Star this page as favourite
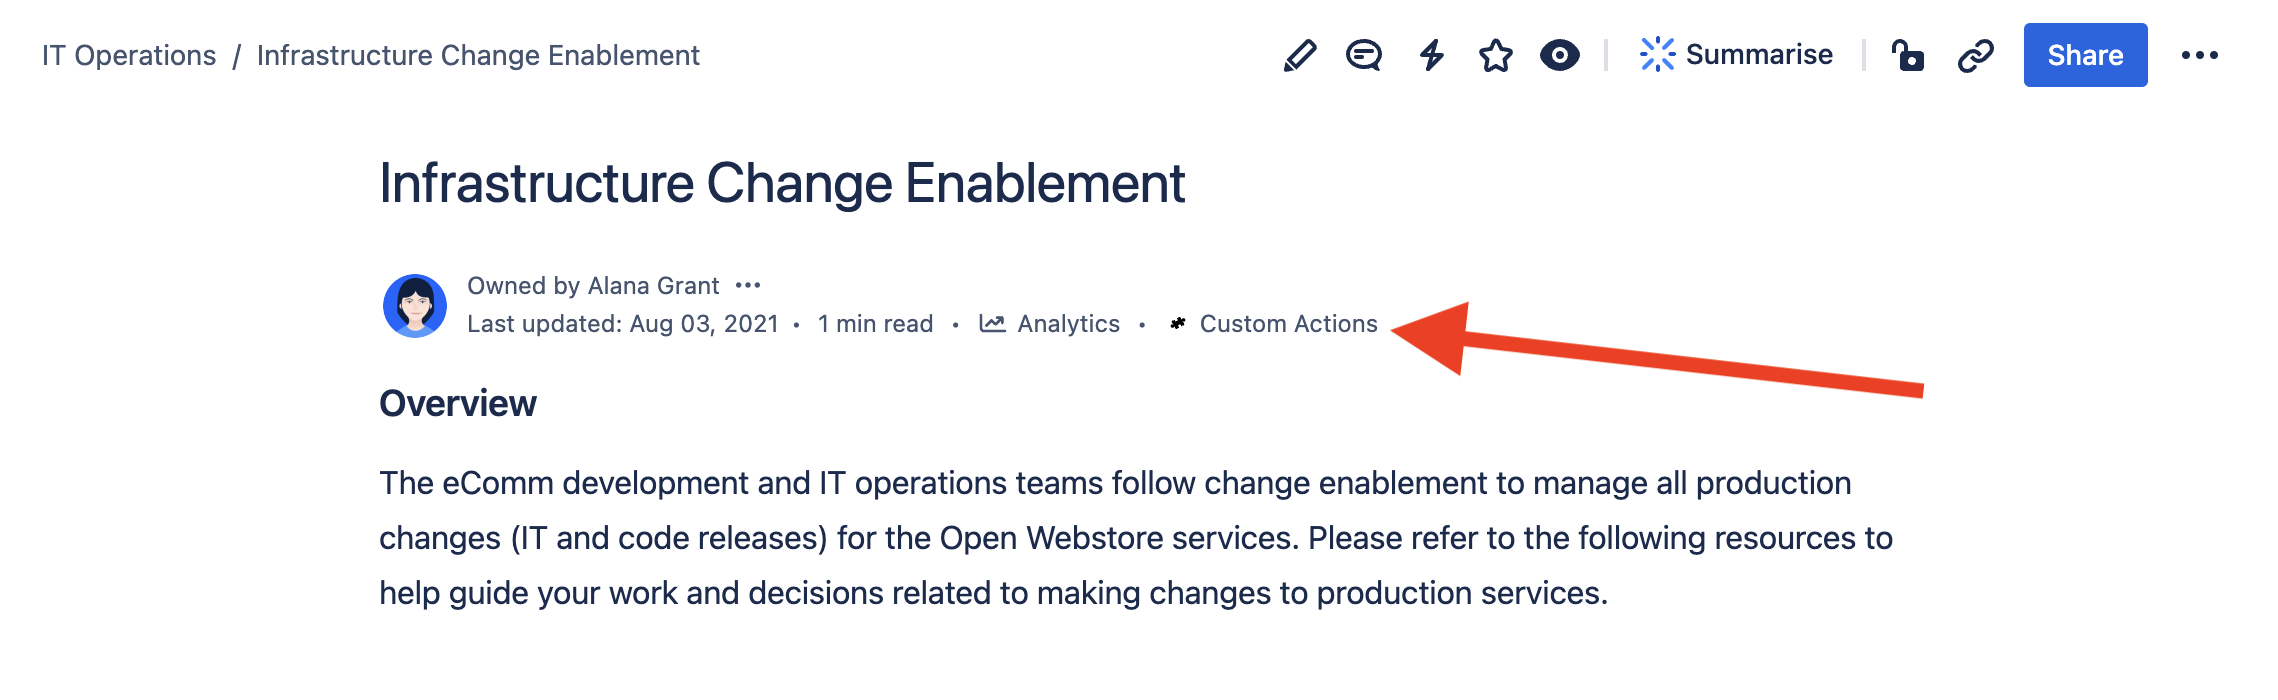 (1496, 55)
